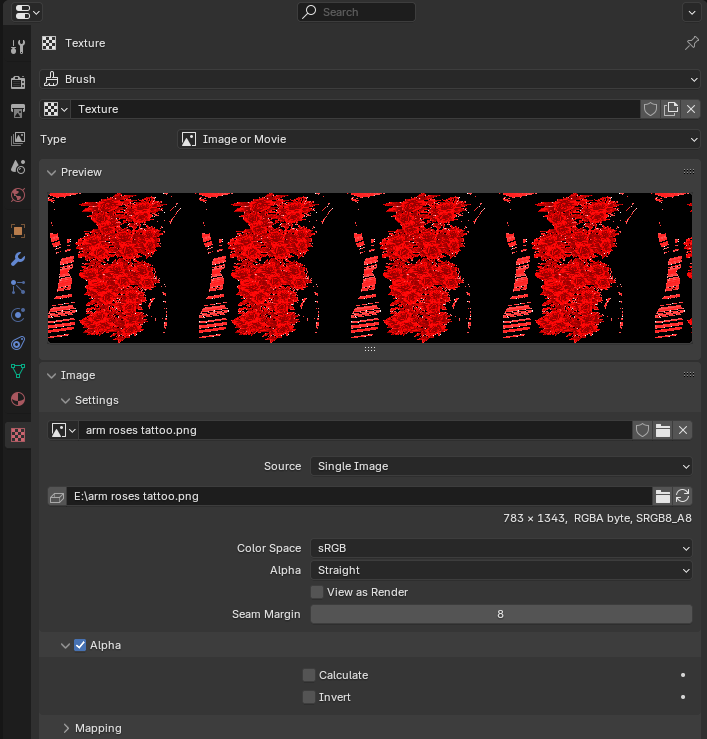Image resolution: width=707 pixels, height=739 pixels.
Task: Reload the image with refresh icon
Action: [x=682, y=497]
